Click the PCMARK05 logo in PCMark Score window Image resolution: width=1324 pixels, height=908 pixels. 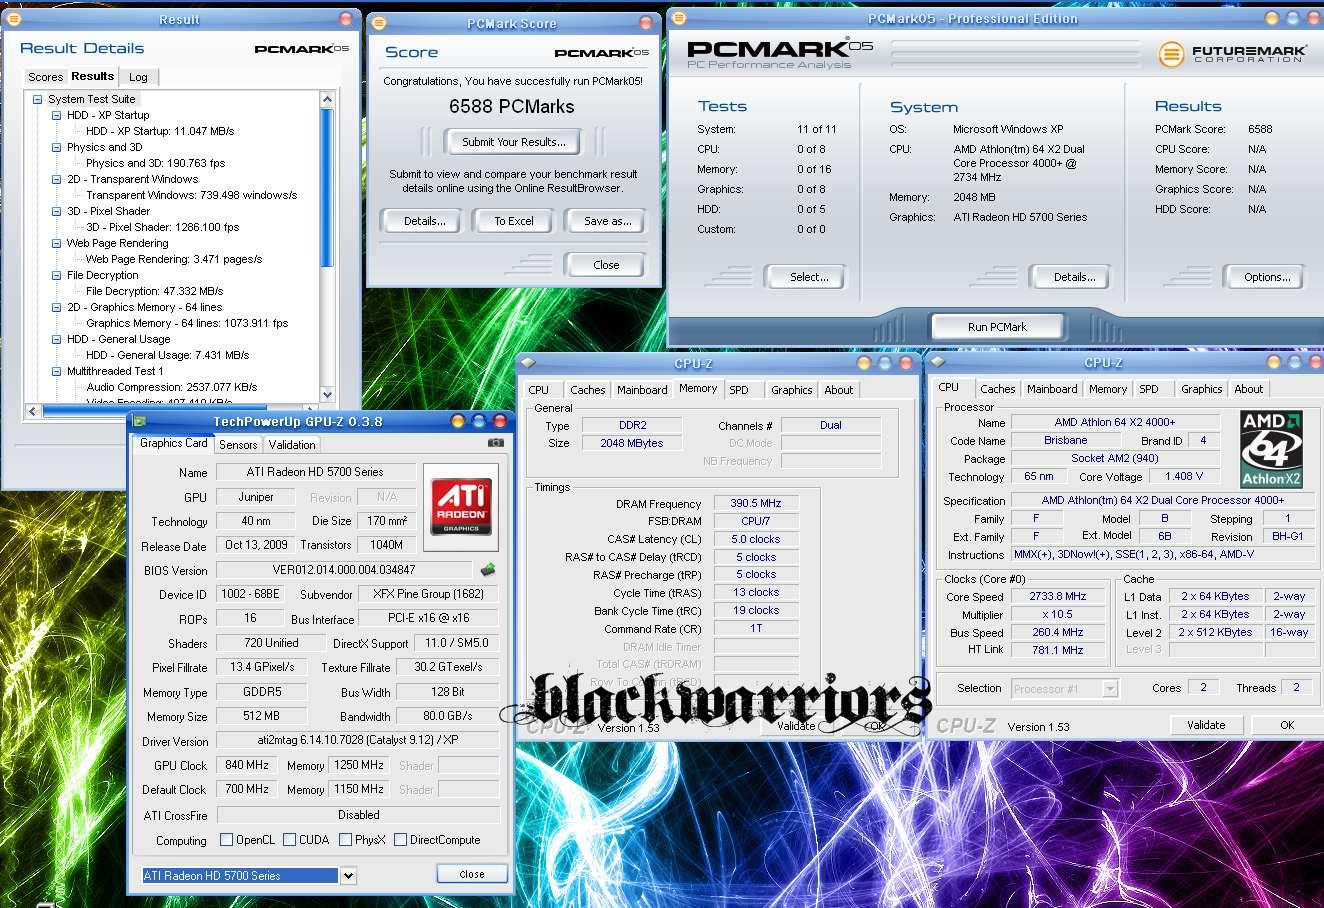pos(601,53)
